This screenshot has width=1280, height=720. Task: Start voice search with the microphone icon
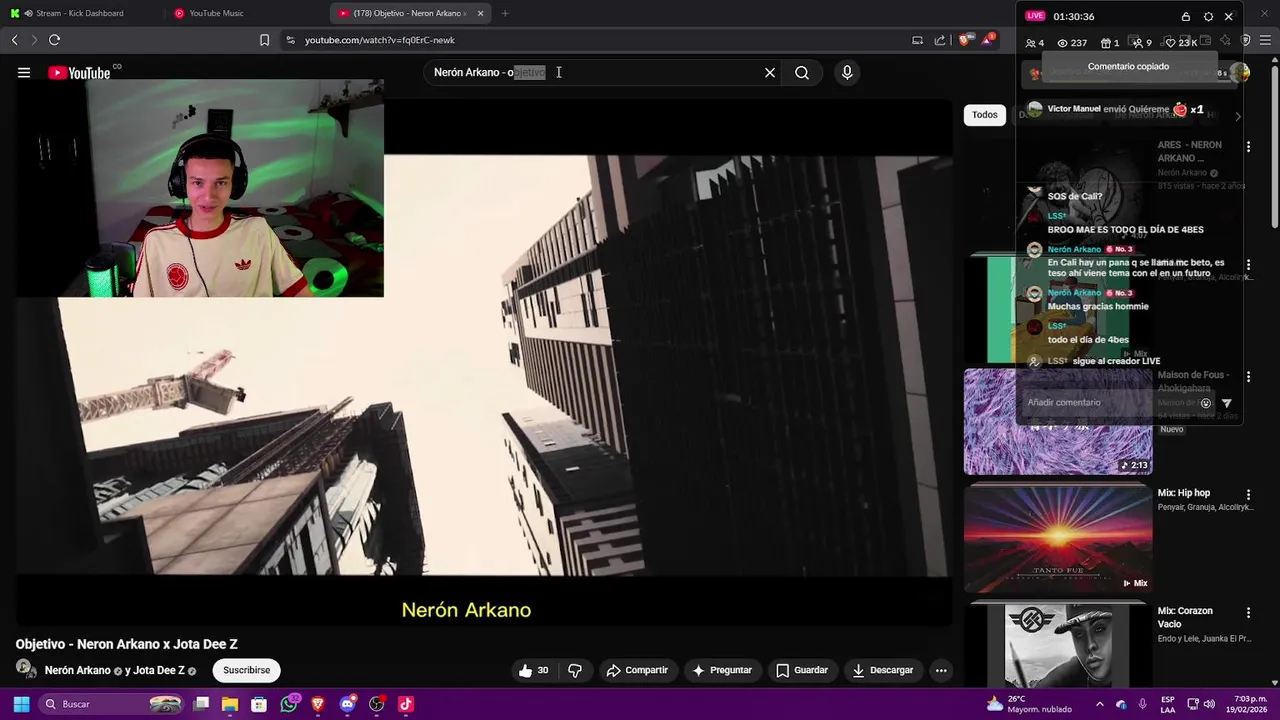click(847, 72)
